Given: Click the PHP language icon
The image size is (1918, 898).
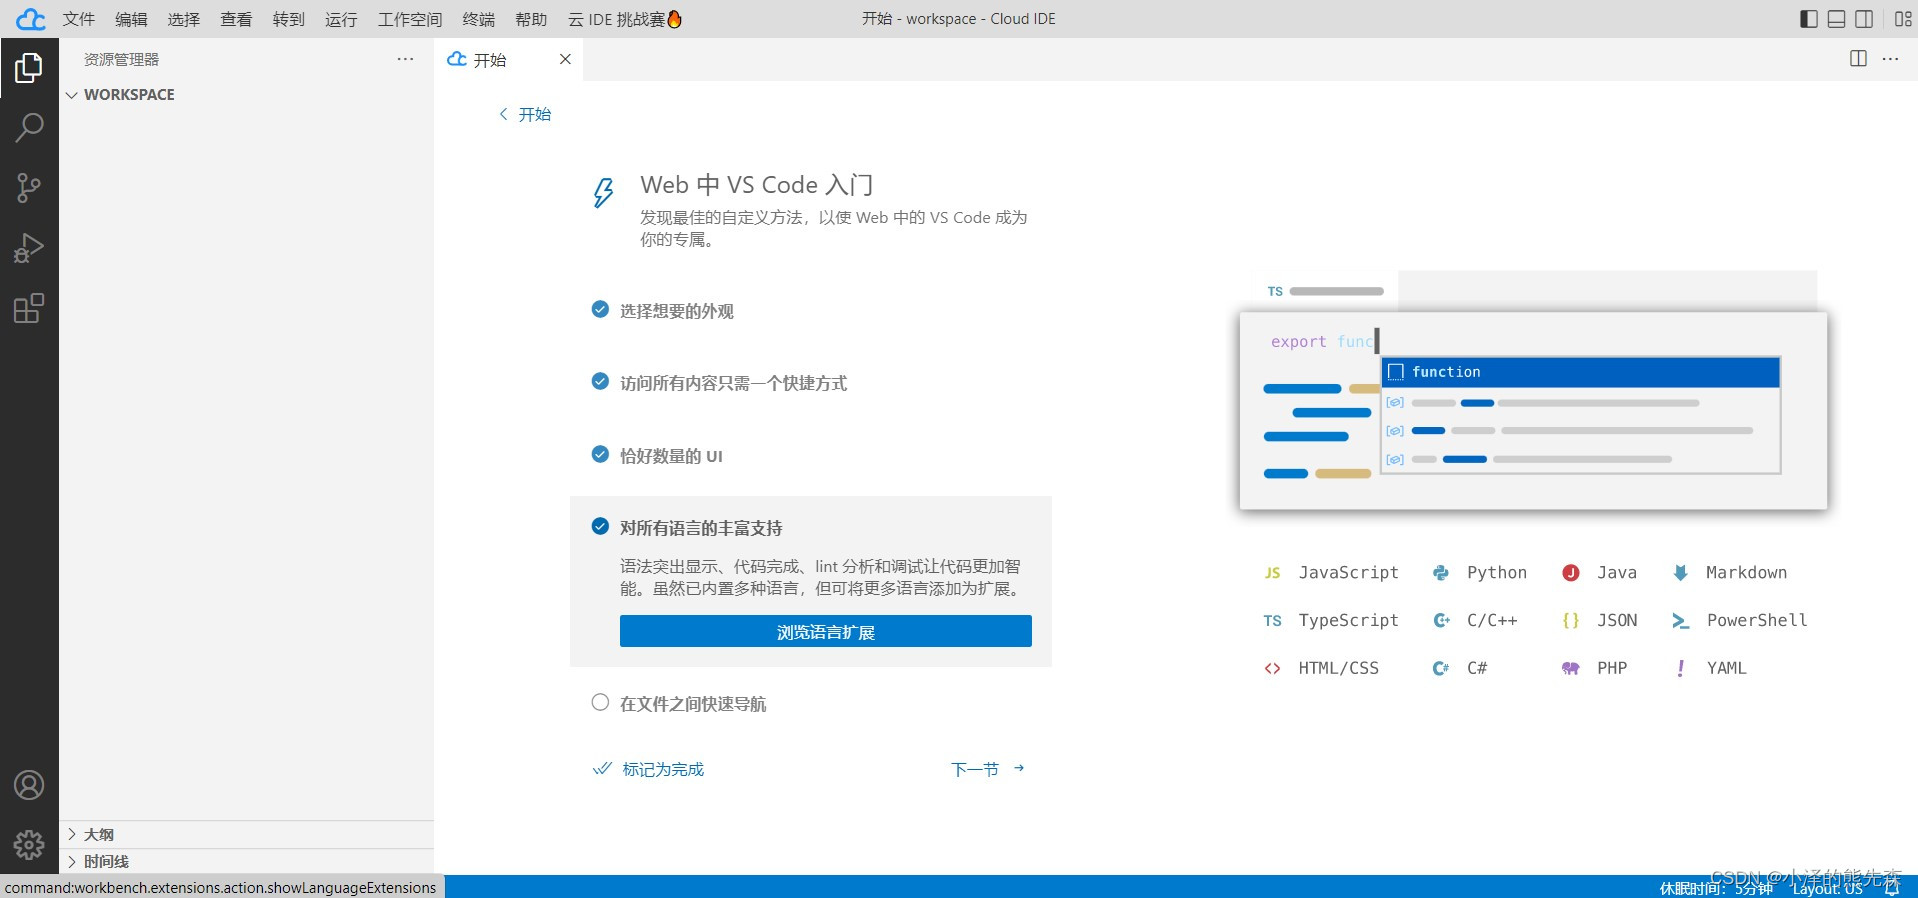Looking at the screenshot, I should pos(1571,668).
